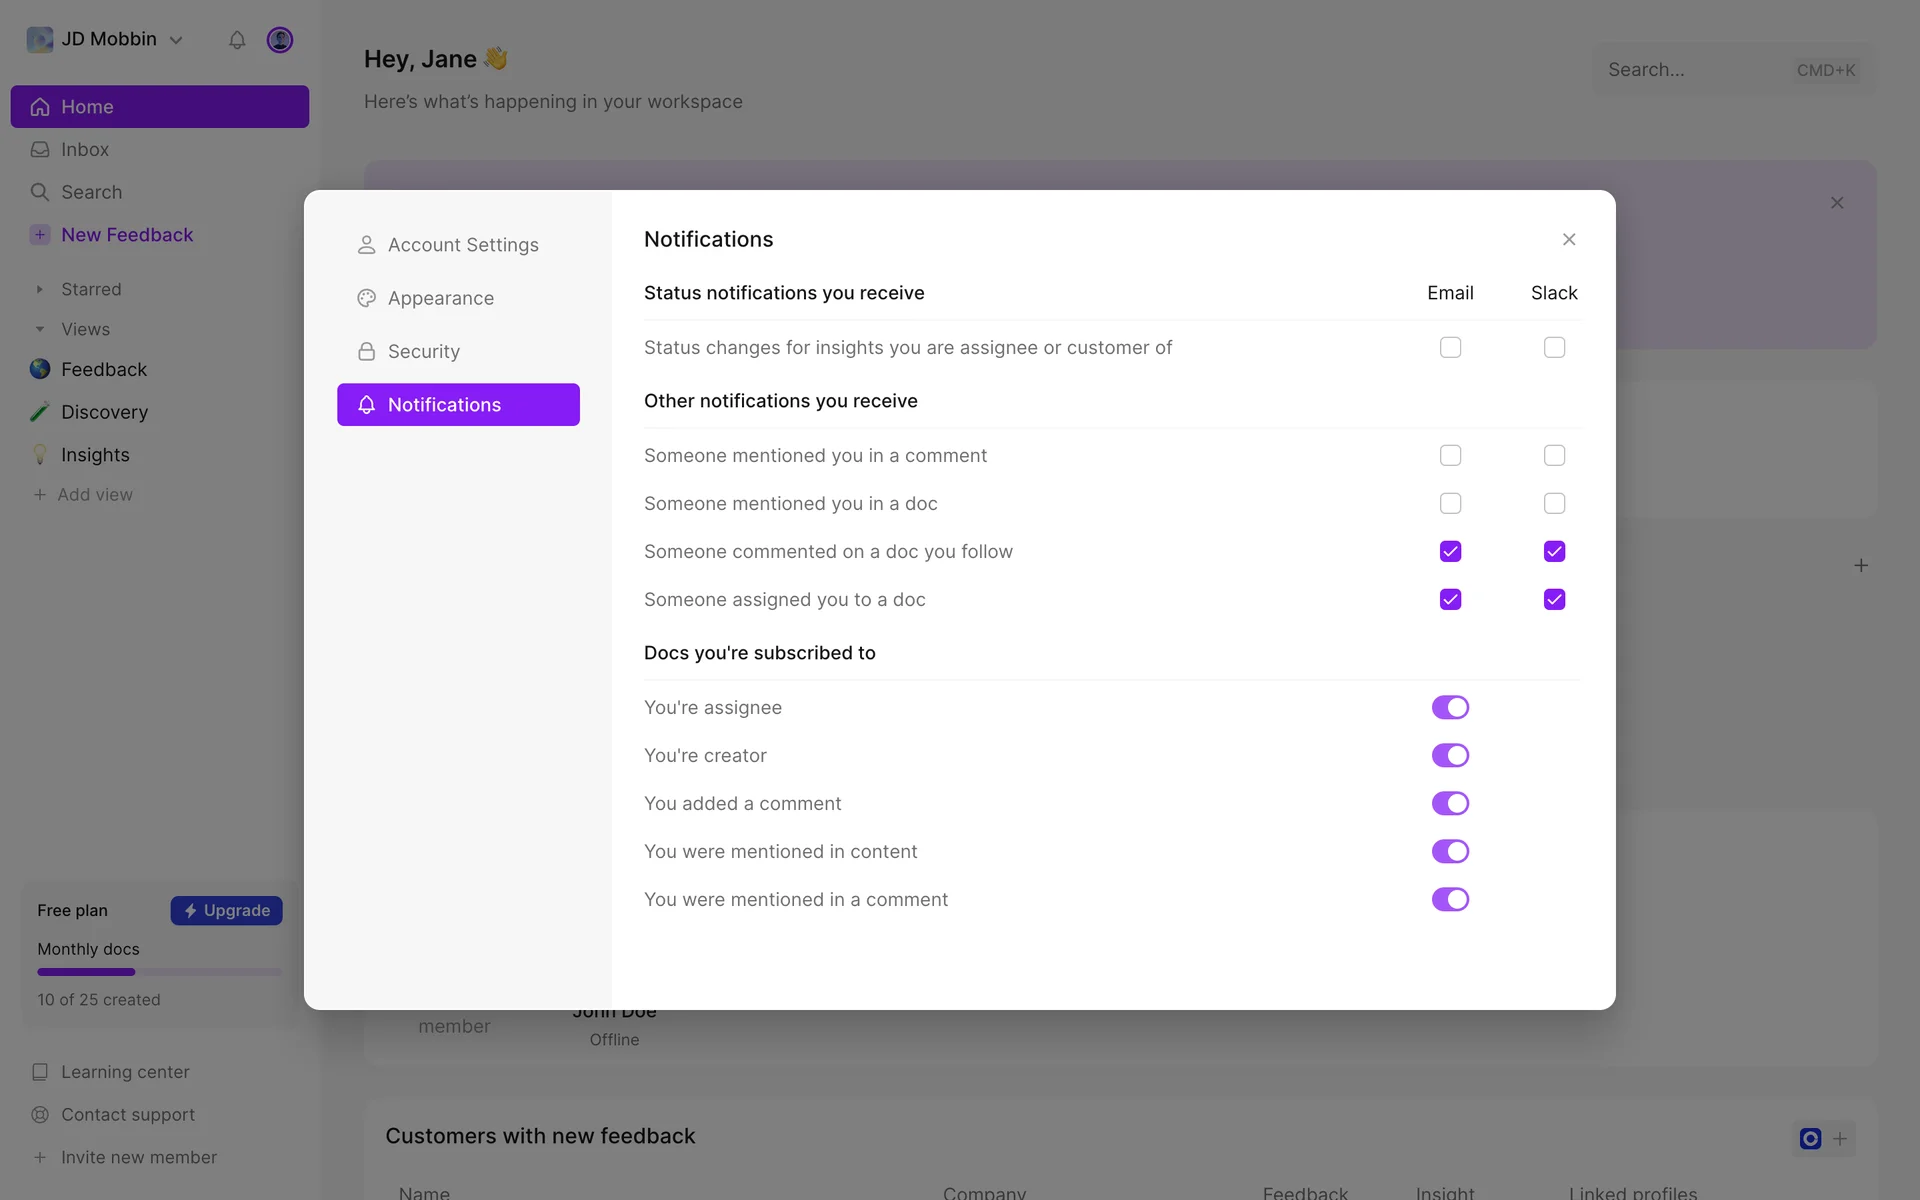This screenshot has height=1200, width=1920.
Task: Click the Upgrade plan button
Action: coord(227,910)
